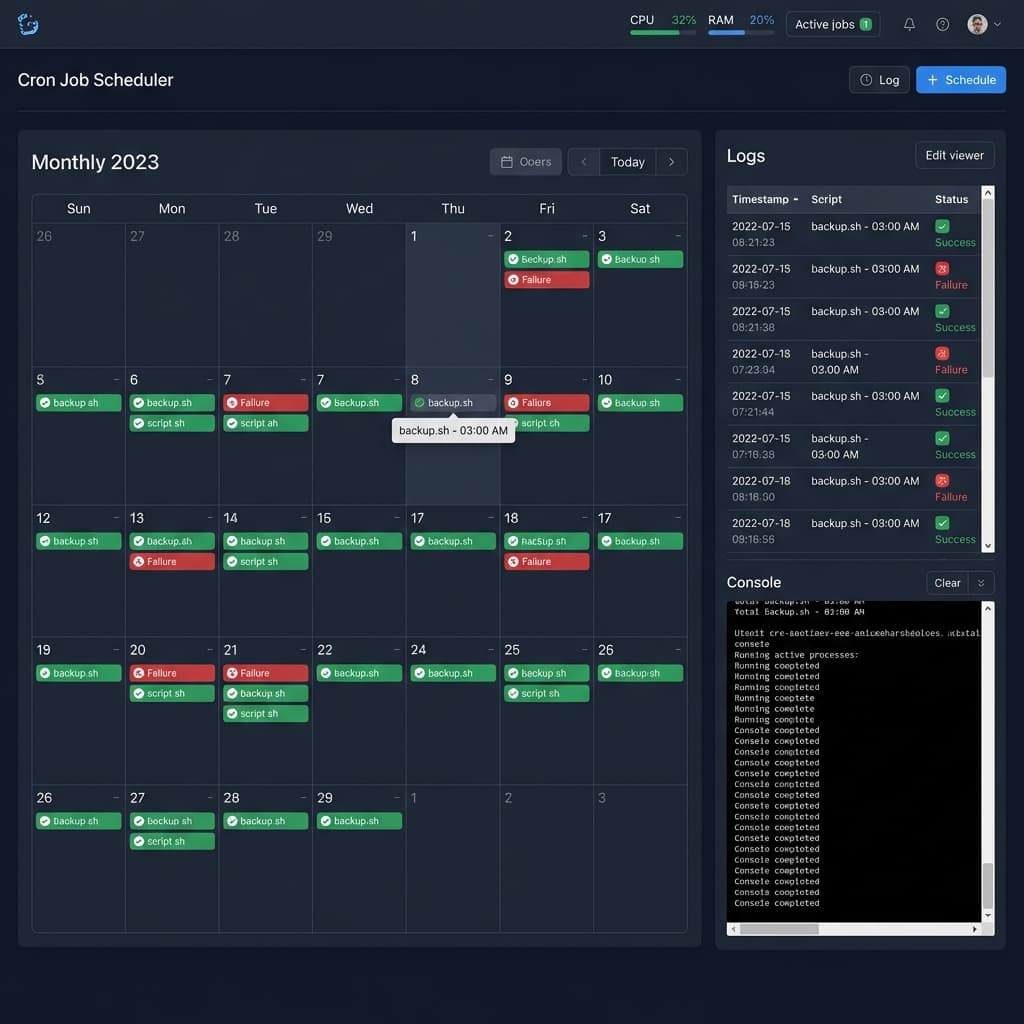This screenshot has width=1024, height=1024.
Task: Jump to Today in the calendar
Action: pos(627,162)
